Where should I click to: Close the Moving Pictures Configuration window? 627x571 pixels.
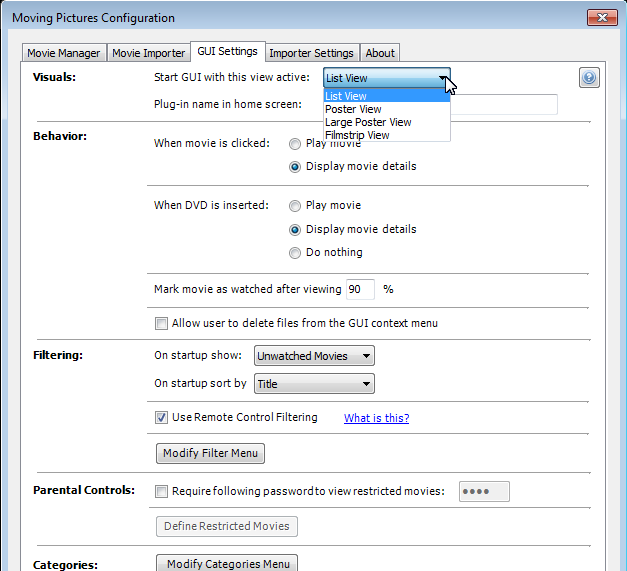[x=600, y=17]
